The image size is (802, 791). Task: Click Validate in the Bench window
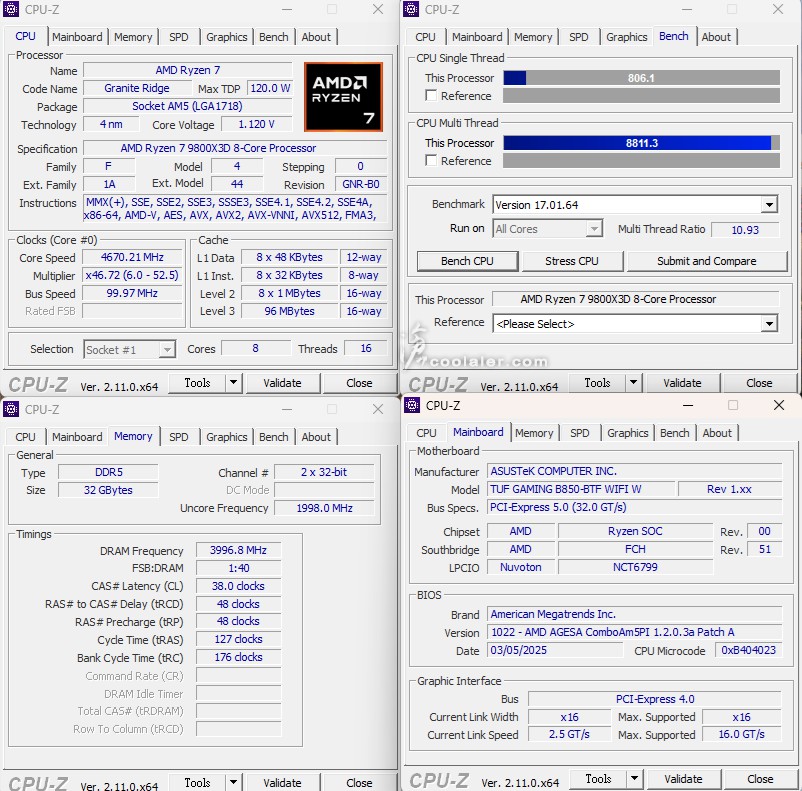pos(682,383)
